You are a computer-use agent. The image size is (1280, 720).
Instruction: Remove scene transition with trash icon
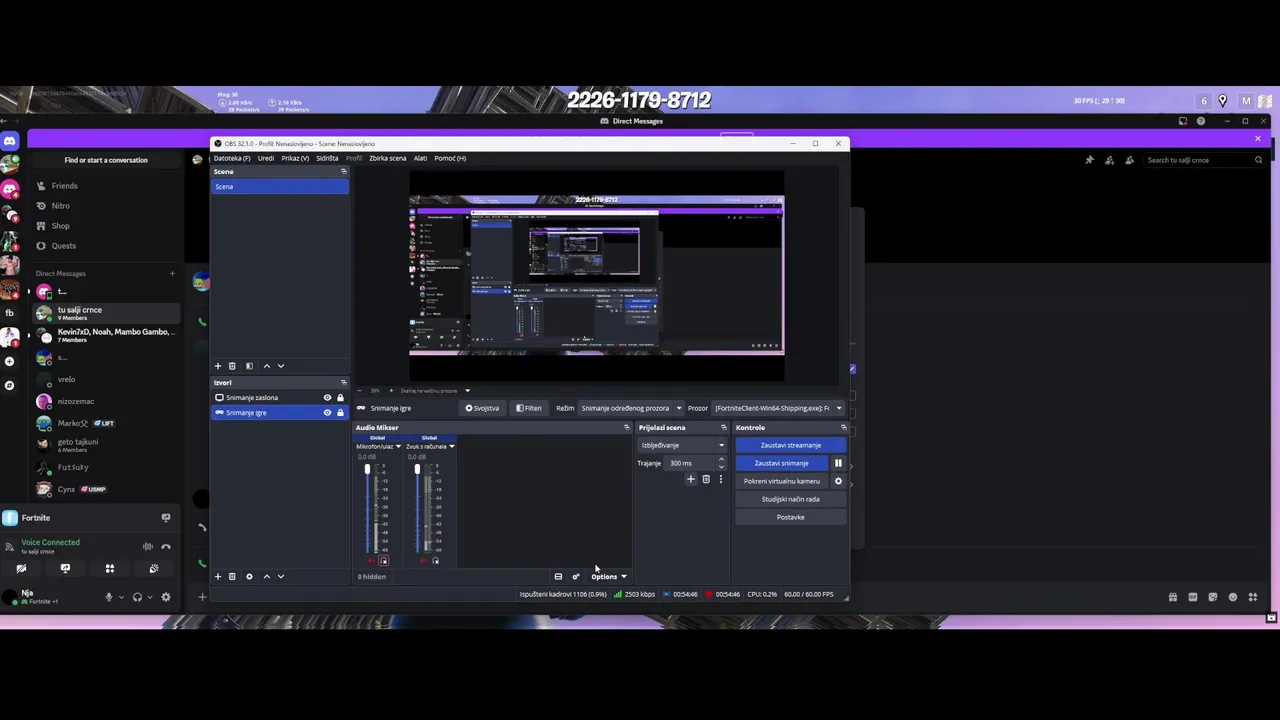click(x=705, y=479)
